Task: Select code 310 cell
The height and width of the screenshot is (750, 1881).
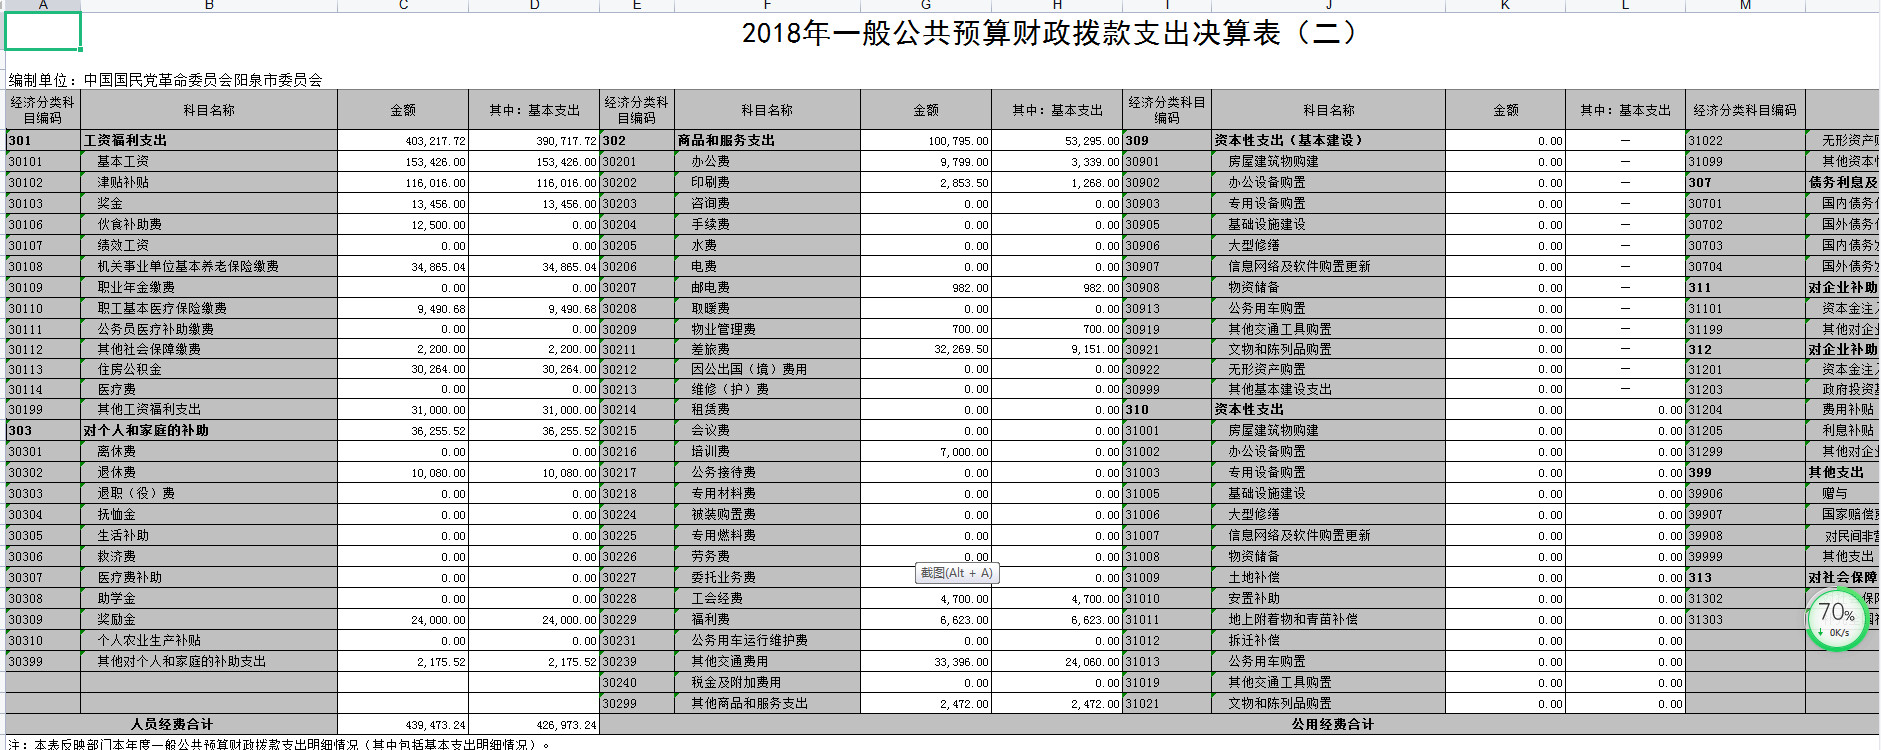Action: [x=1167, y=410]
